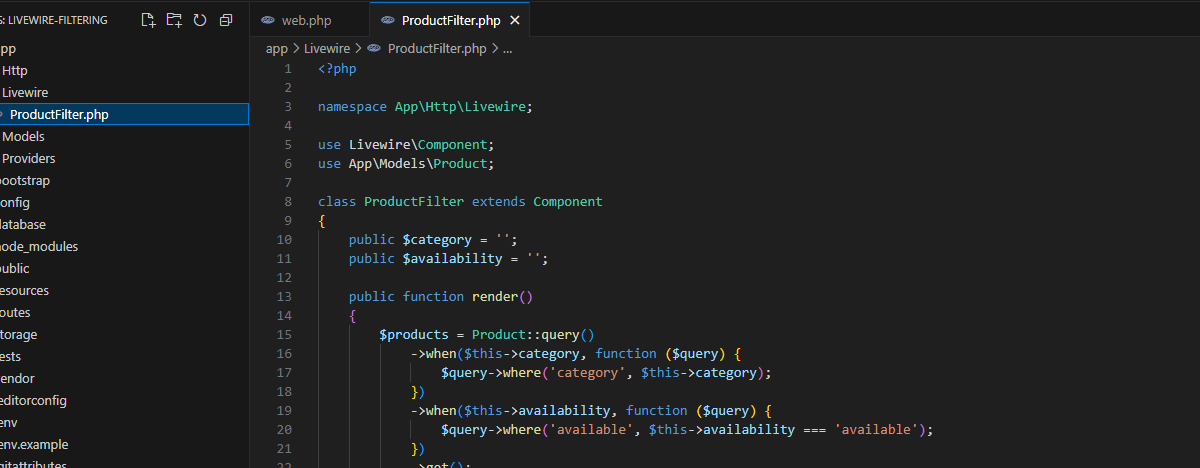1200x468 pixels.
Task: Collapse the Livewire folder
Action: tap(124, 92)
